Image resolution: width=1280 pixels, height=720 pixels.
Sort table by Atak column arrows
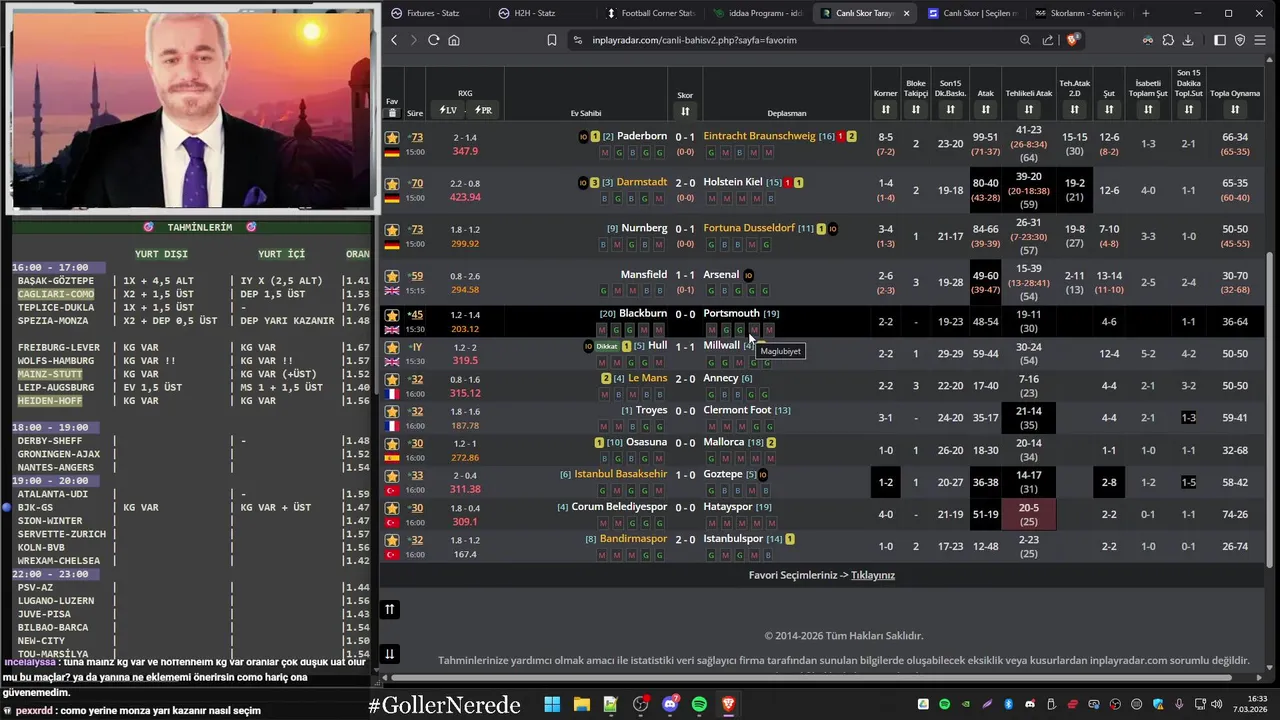986,110
